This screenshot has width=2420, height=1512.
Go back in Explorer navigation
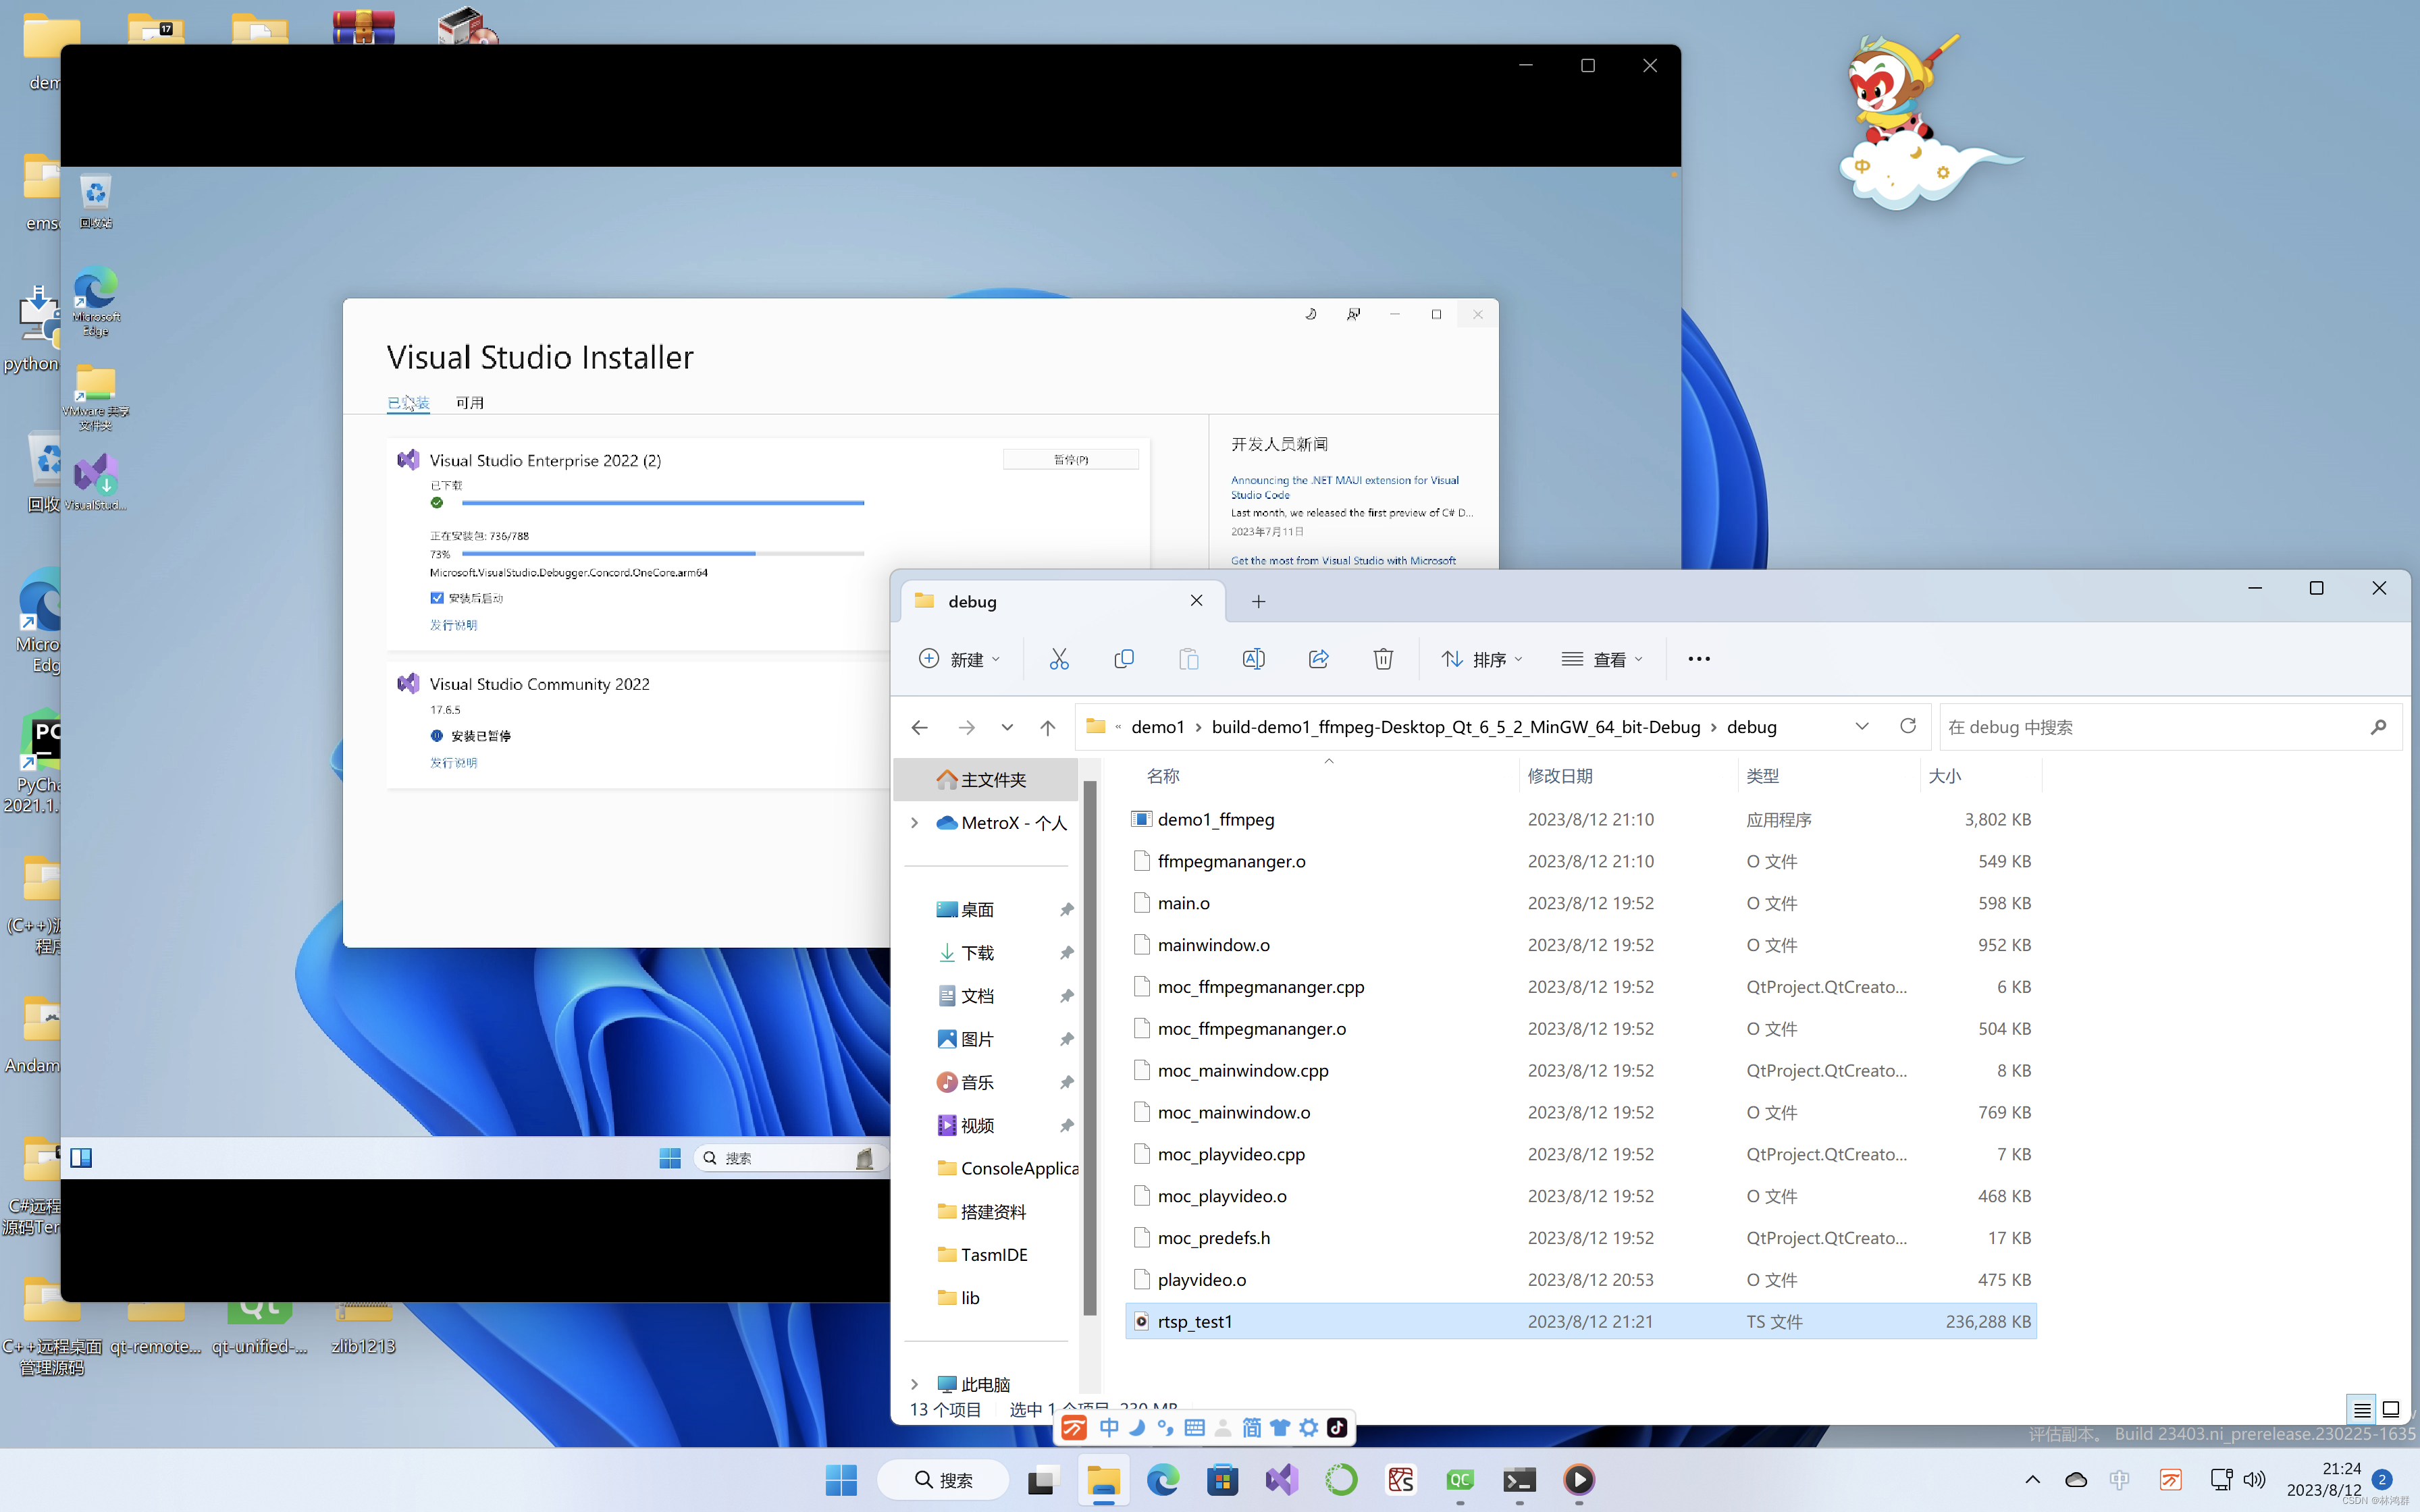click(x=919, y=727)
